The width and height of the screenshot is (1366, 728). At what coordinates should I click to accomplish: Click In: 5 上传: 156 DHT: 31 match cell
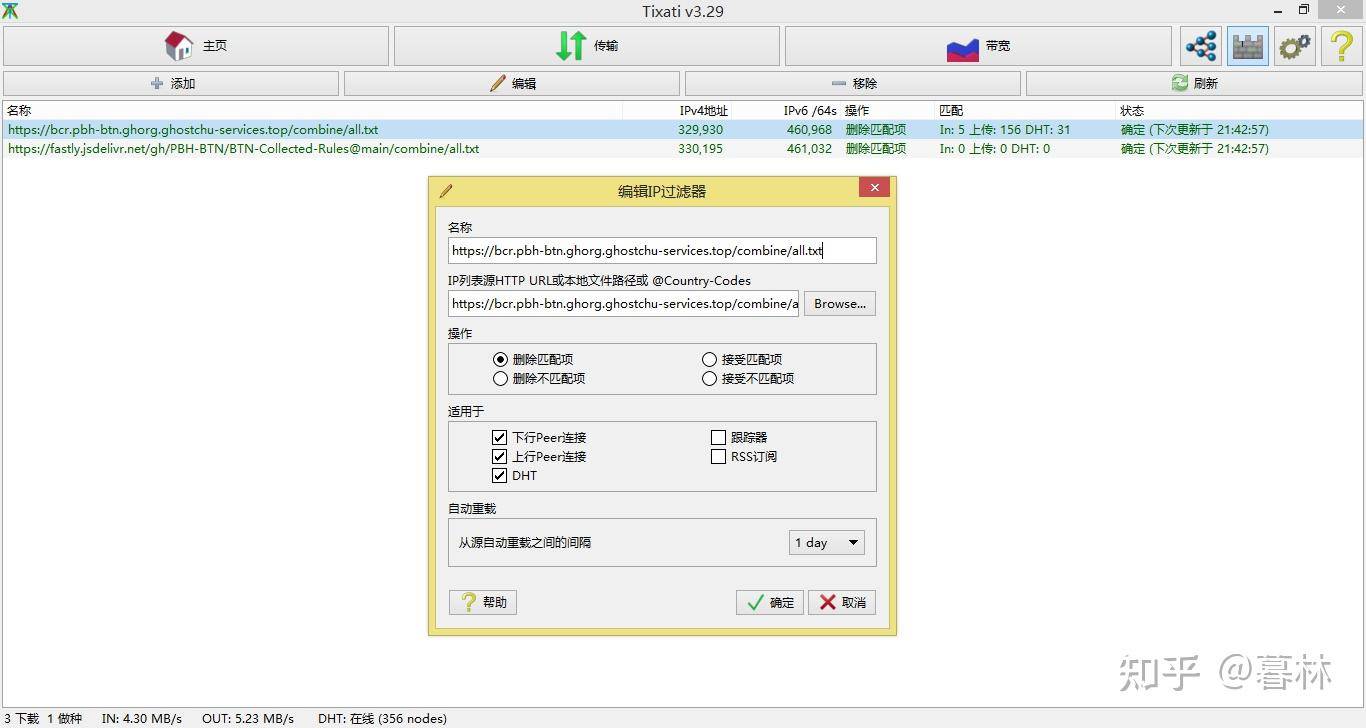(x=1005, y=130)
